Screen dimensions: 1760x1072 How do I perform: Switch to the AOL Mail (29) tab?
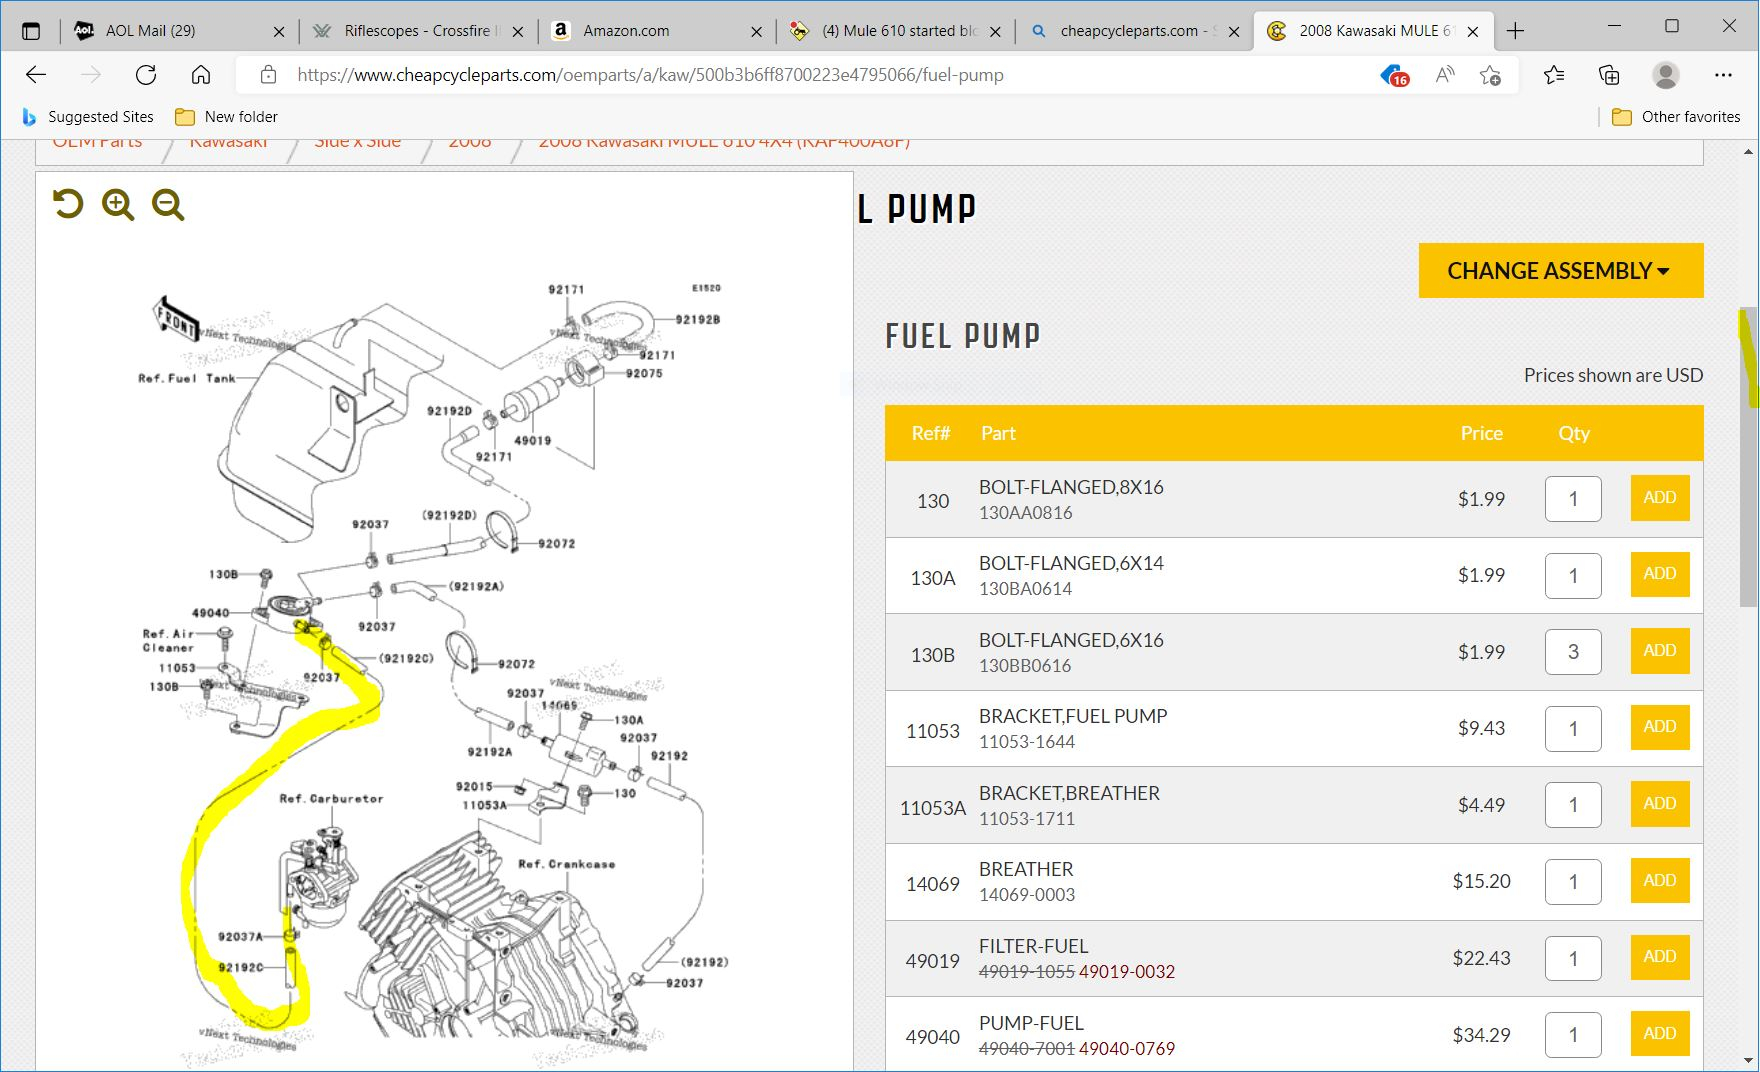180,31
